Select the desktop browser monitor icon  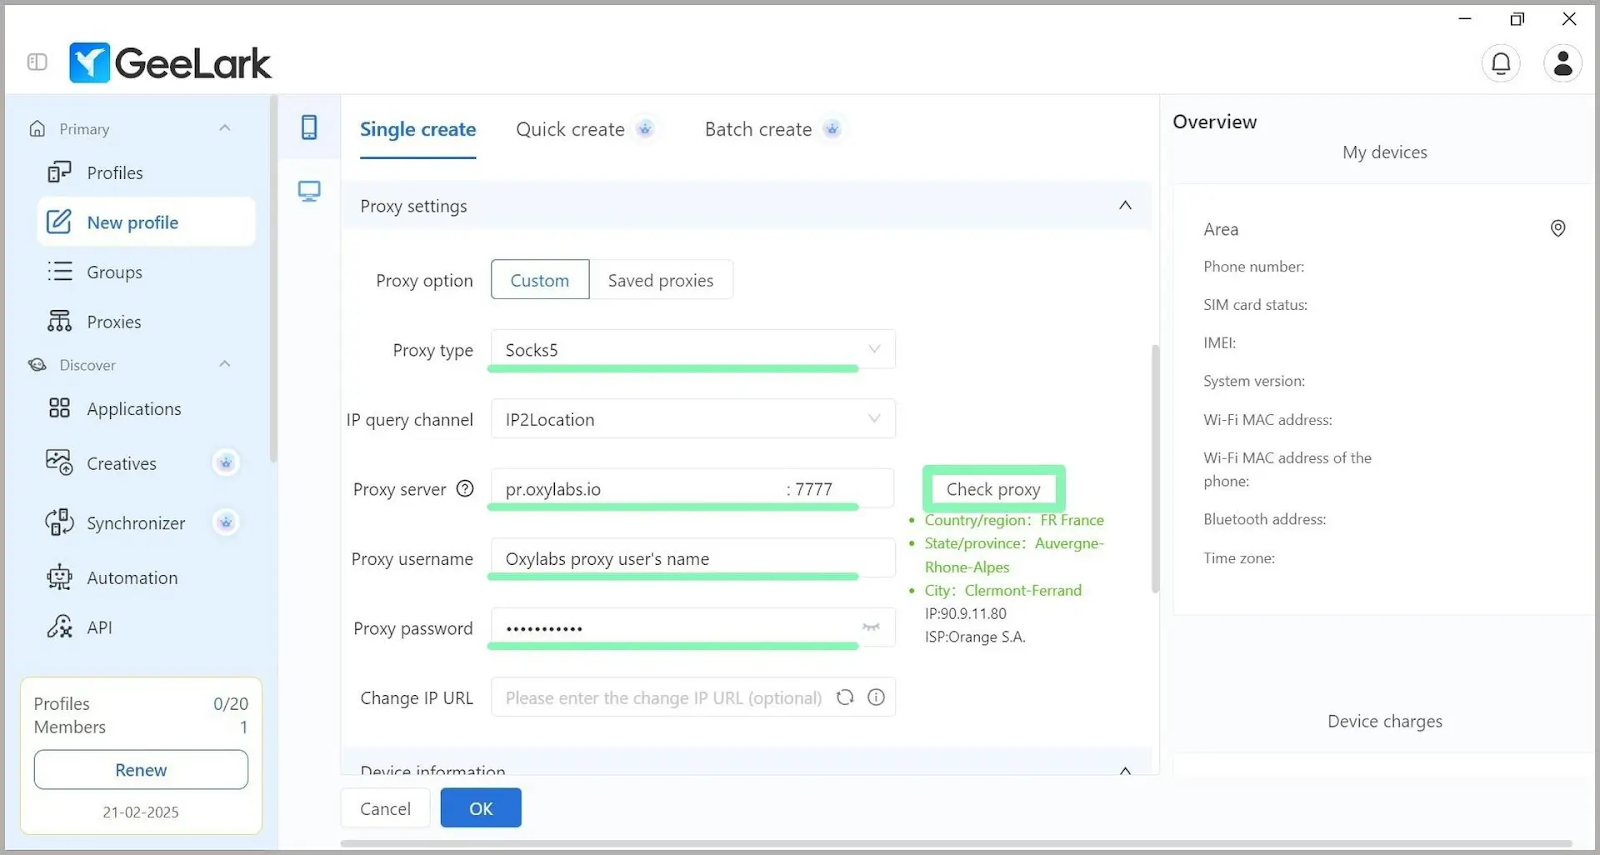309,191
